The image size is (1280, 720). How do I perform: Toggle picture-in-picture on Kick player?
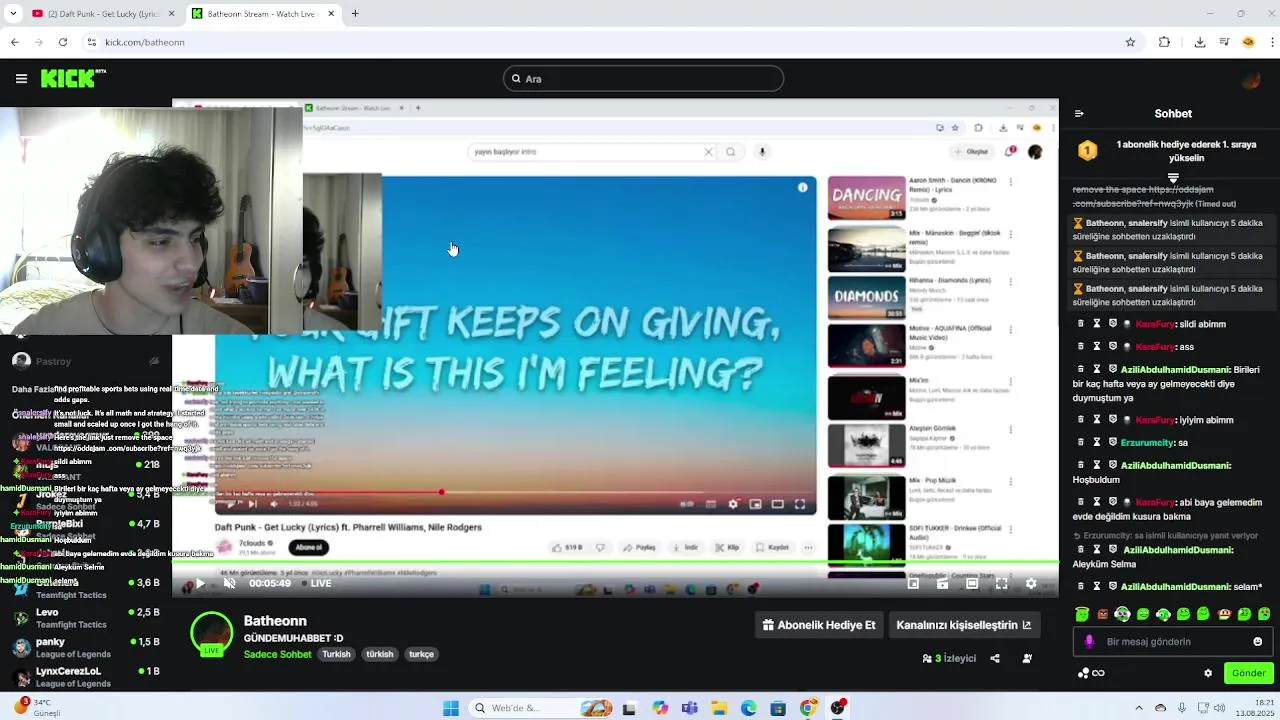coord(913,583)
